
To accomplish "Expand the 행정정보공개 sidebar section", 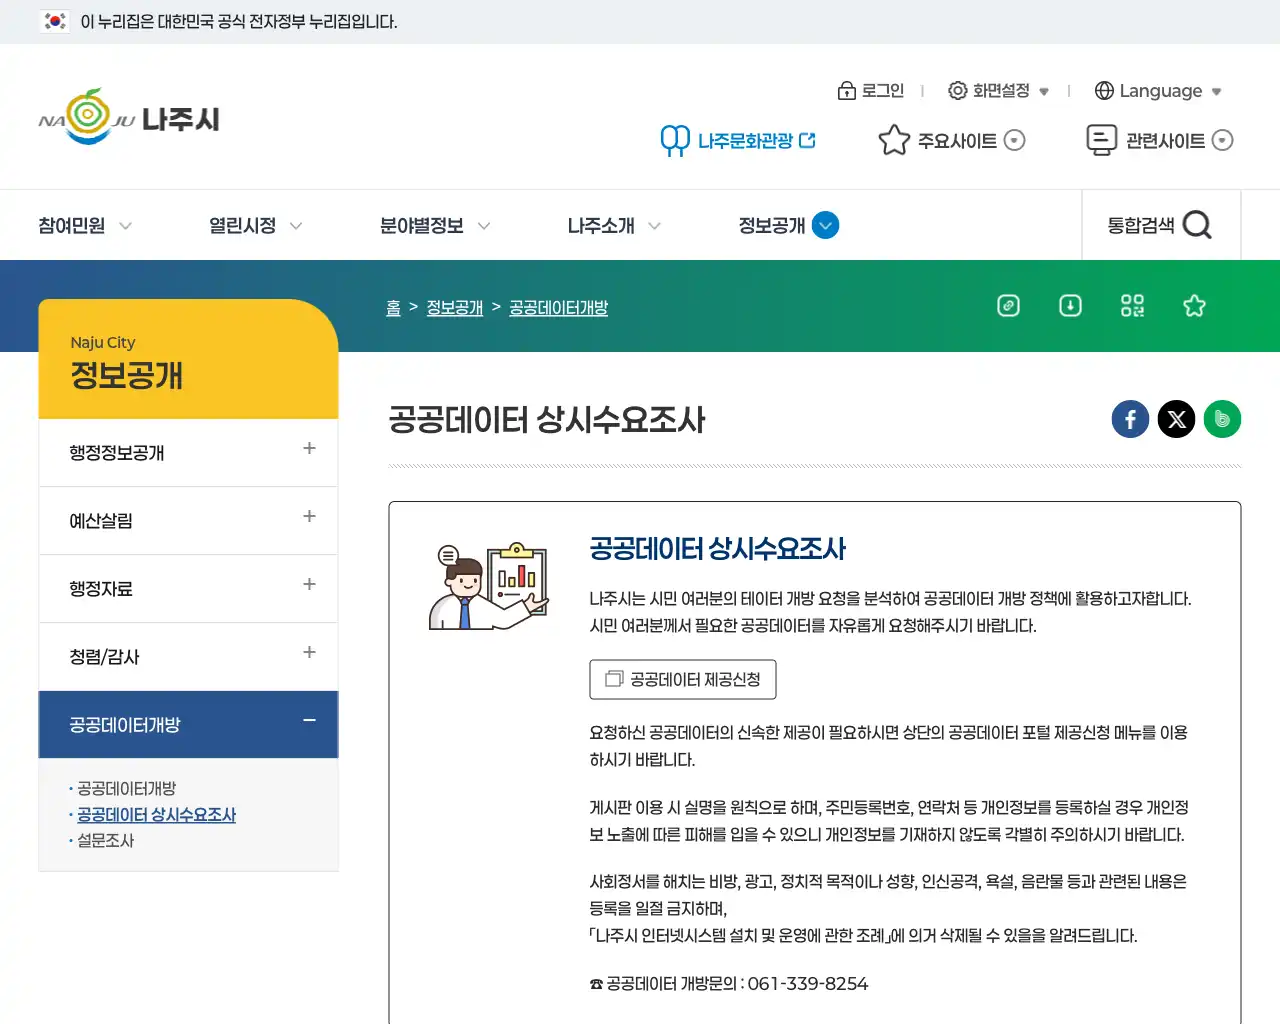I will (309, 452).
